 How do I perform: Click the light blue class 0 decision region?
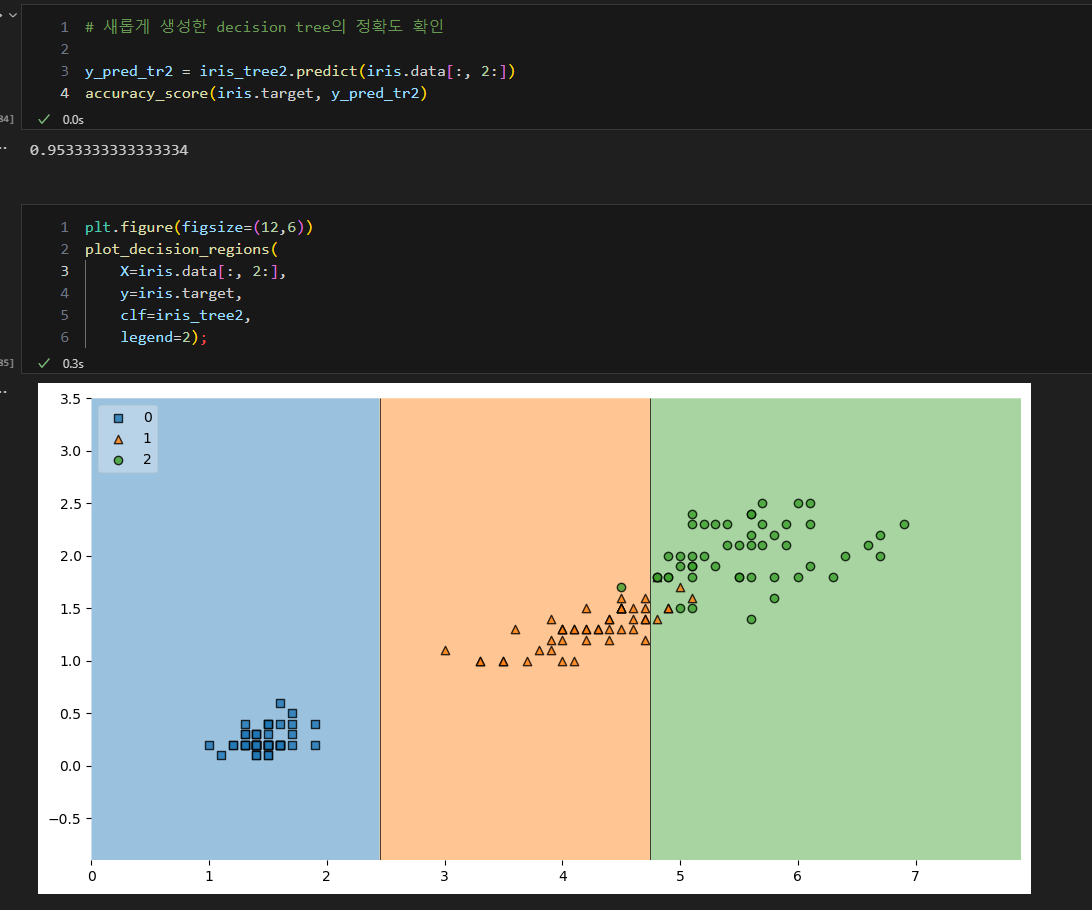click(x=235, y=557)
